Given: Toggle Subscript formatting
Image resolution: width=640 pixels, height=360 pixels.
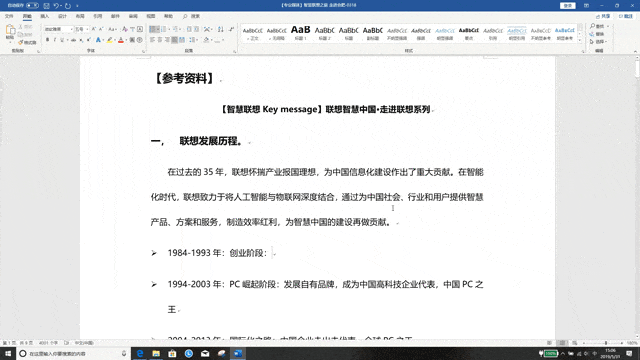Looking at the screenshot, I should (81, 40).
